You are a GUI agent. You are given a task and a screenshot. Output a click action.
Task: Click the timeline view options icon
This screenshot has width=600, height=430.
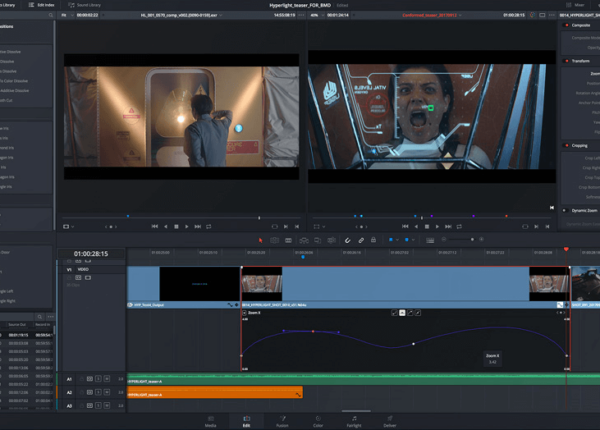pos(430,240)
